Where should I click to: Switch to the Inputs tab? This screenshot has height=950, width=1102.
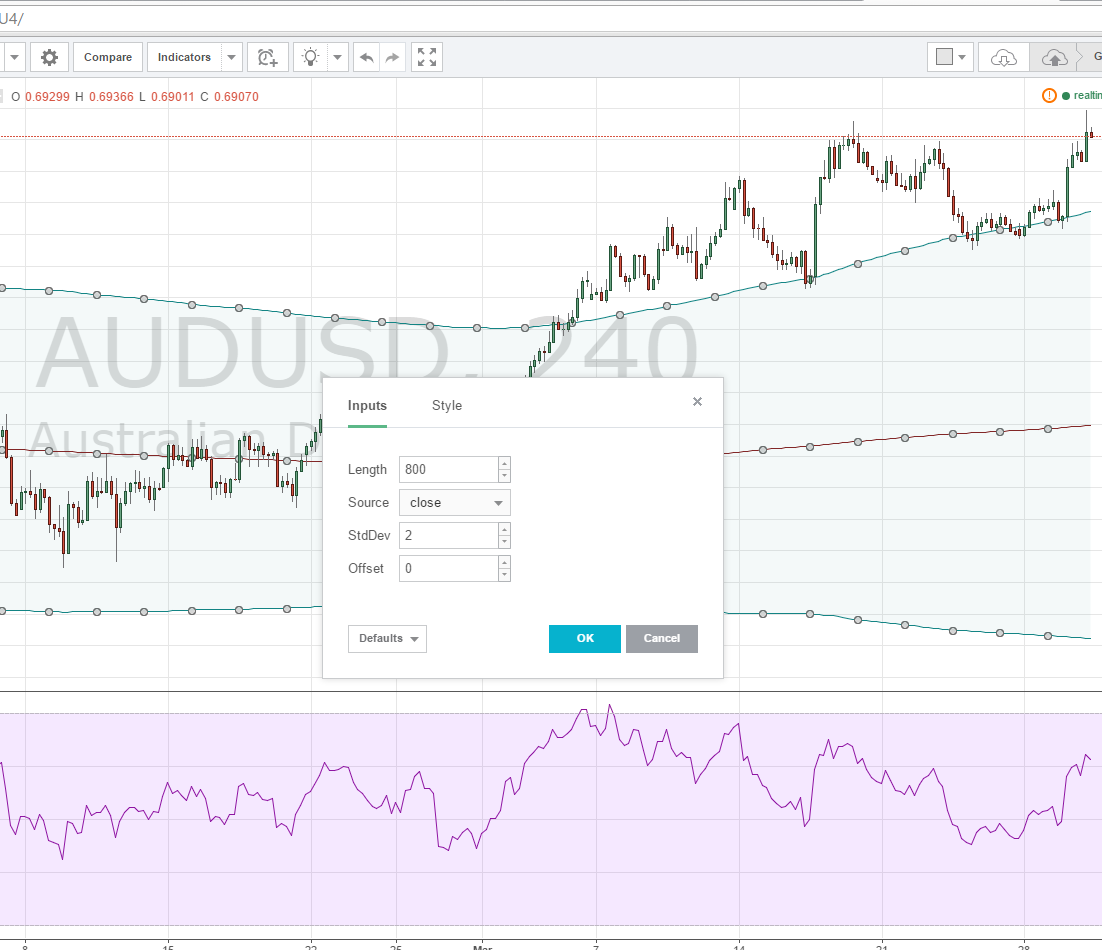(x=367, y=405)
